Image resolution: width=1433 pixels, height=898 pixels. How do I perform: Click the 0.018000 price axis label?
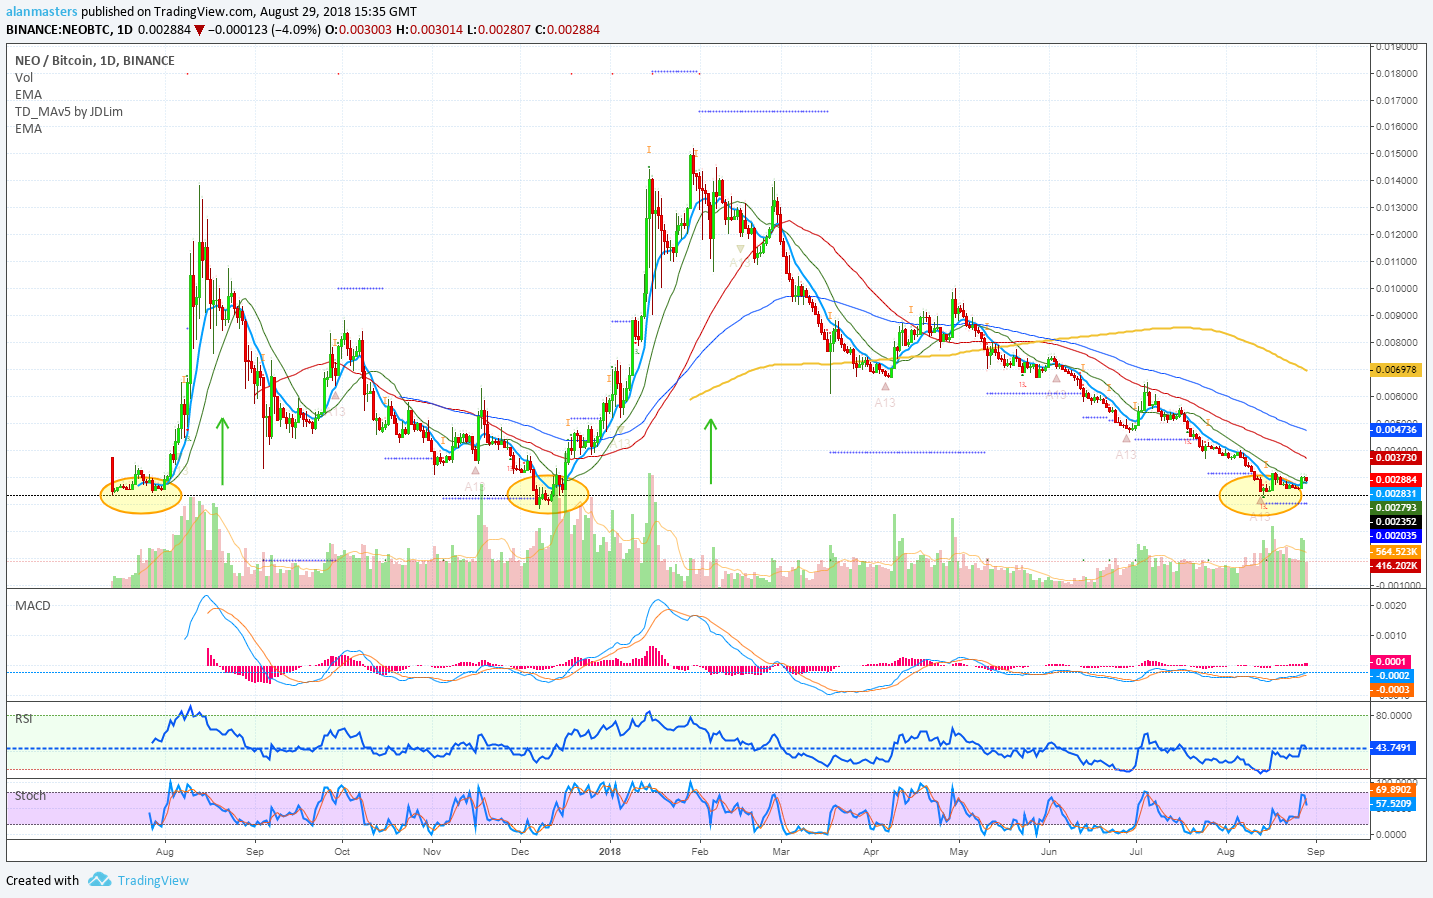tap(1396, 74)
